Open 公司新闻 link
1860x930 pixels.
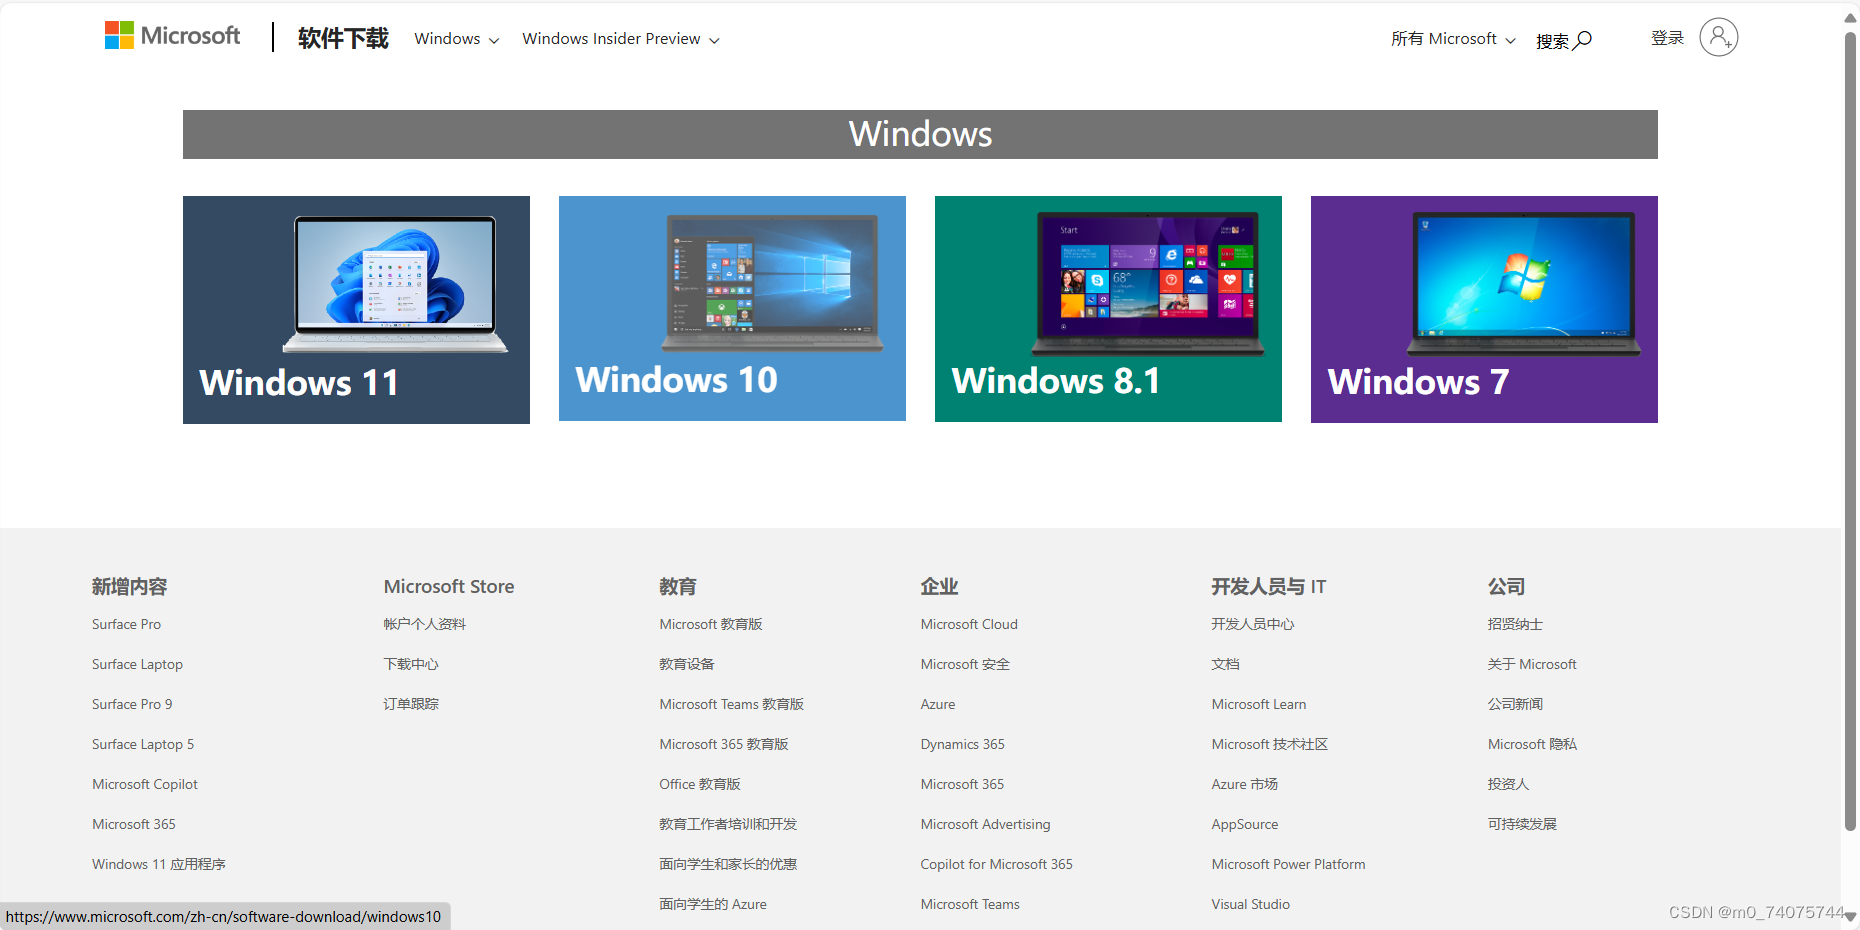[1515, 704]
